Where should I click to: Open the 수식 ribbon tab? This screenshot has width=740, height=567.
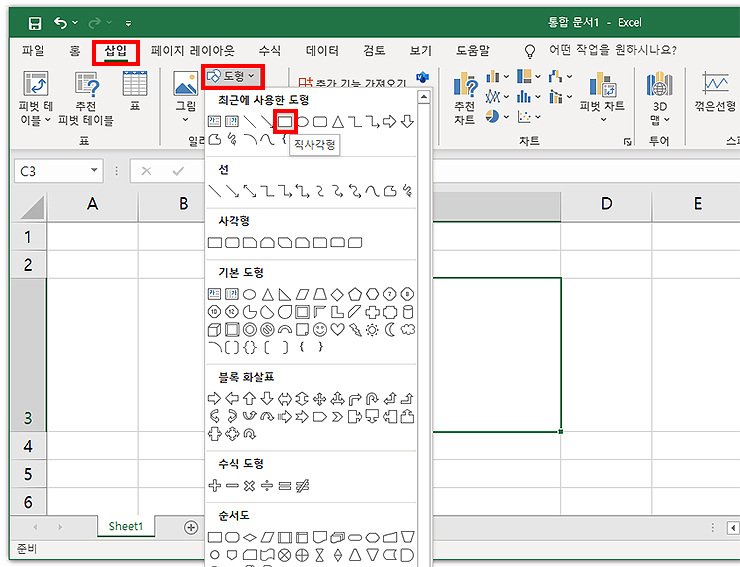click(270, 51)
